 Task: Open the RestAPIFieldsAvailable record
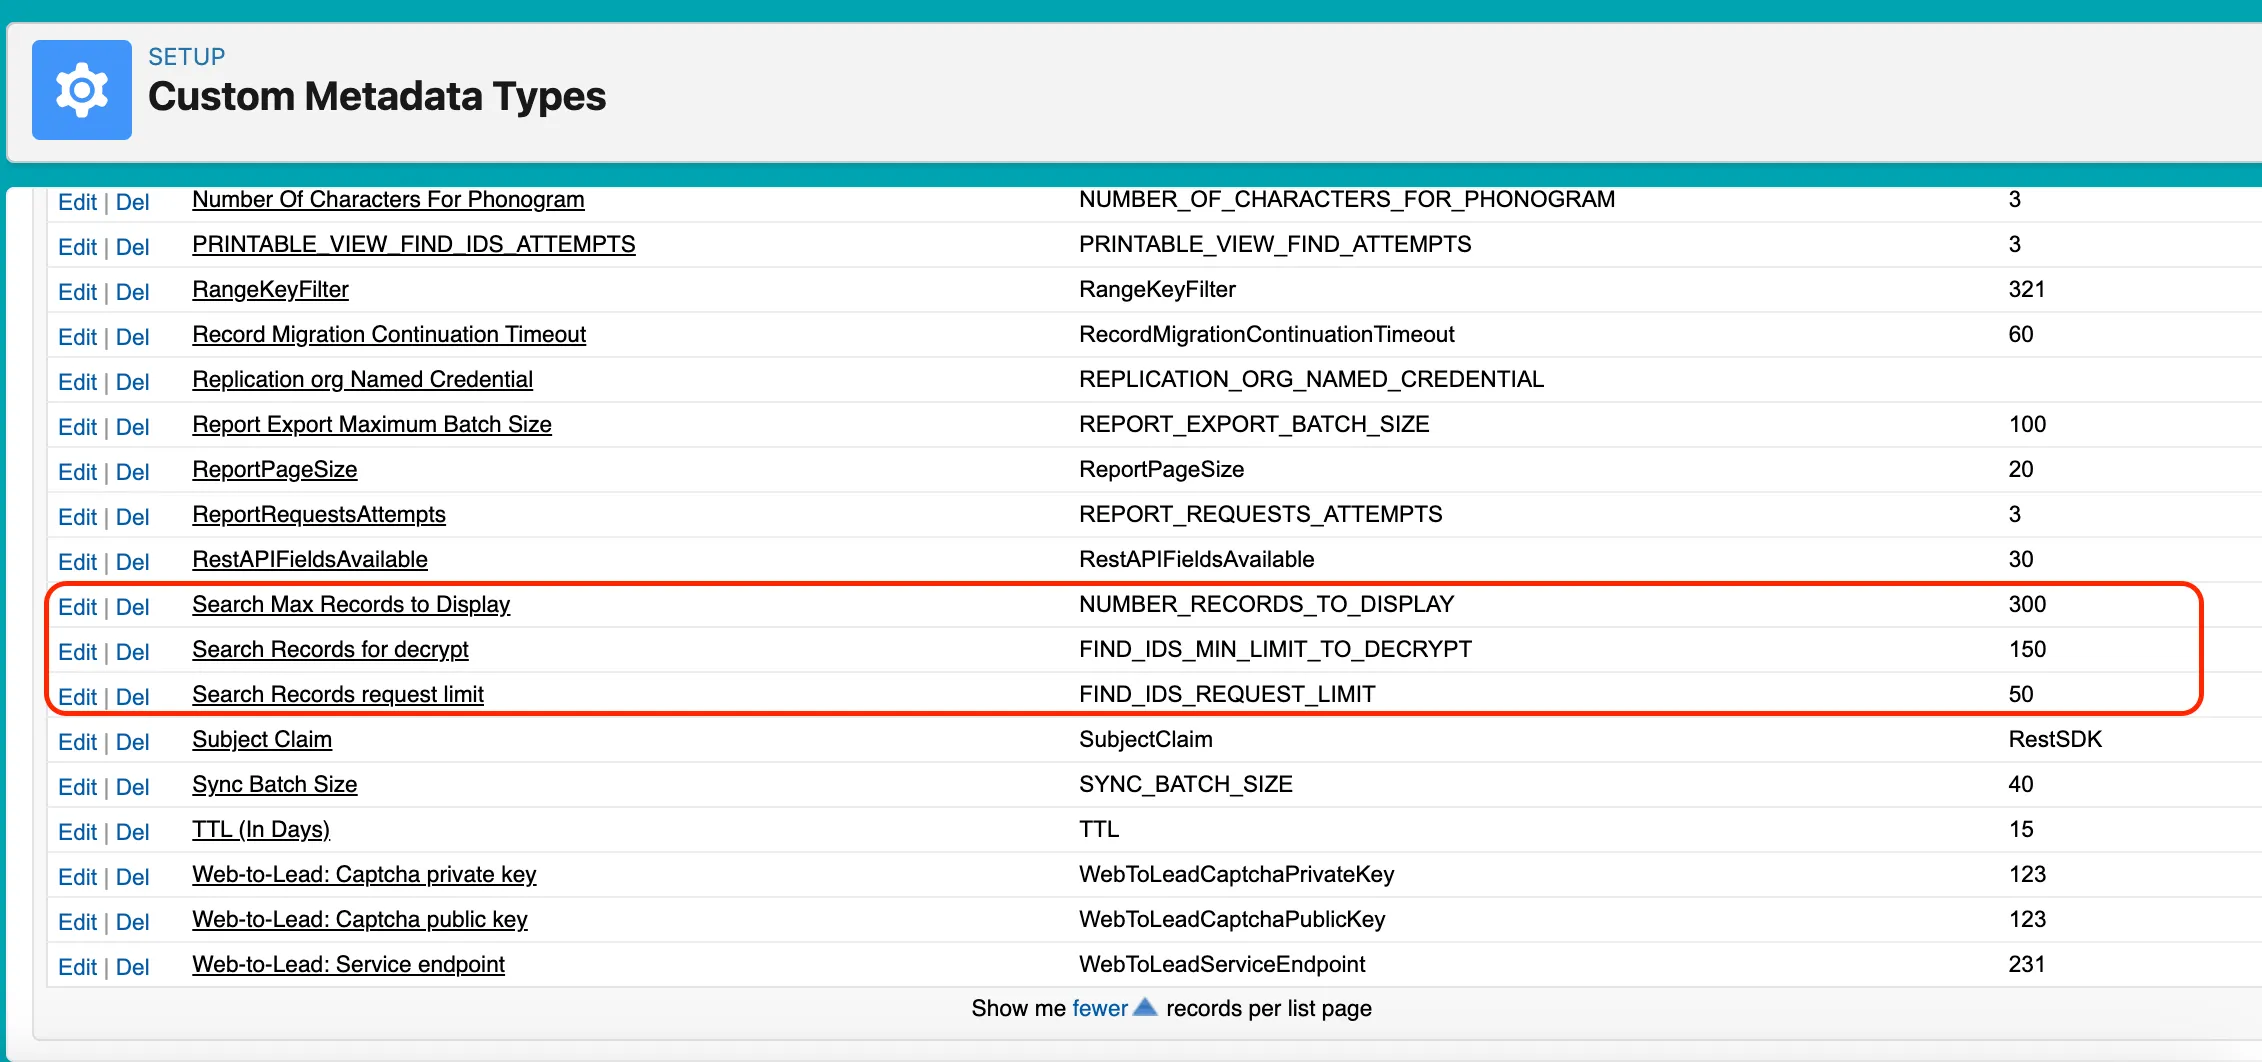coord(310,559)
